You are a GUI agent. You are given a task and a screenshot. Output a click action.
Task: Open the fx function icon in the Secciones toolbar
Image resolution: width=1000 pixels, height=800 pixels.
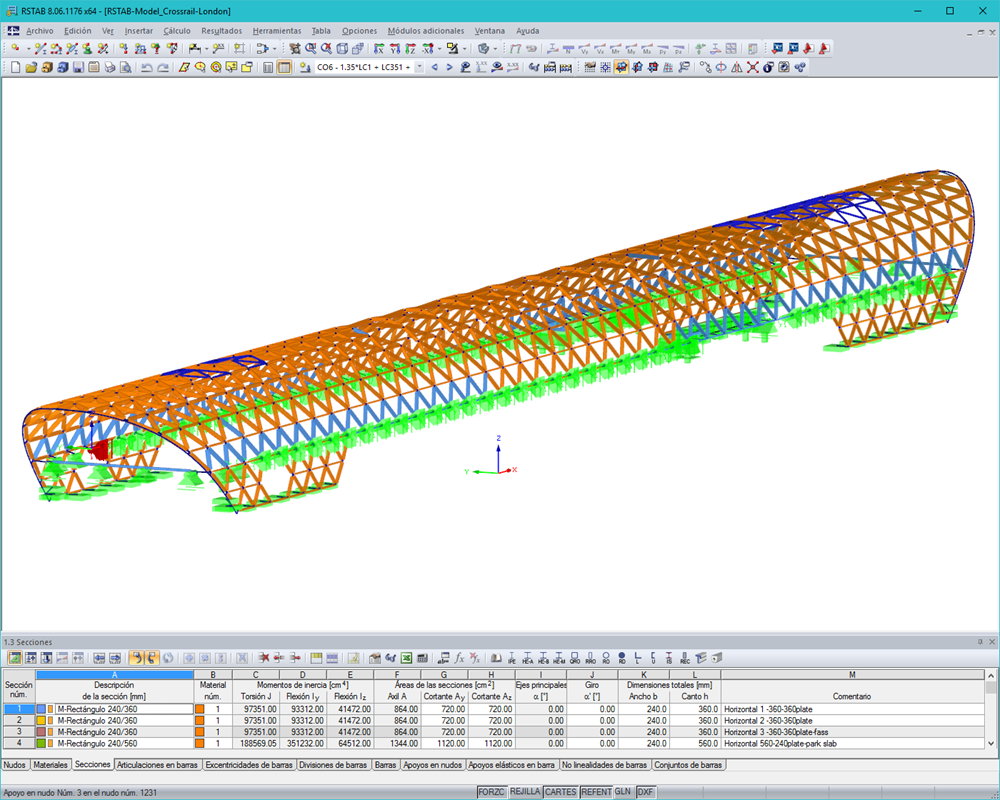[x=458, y=659]
